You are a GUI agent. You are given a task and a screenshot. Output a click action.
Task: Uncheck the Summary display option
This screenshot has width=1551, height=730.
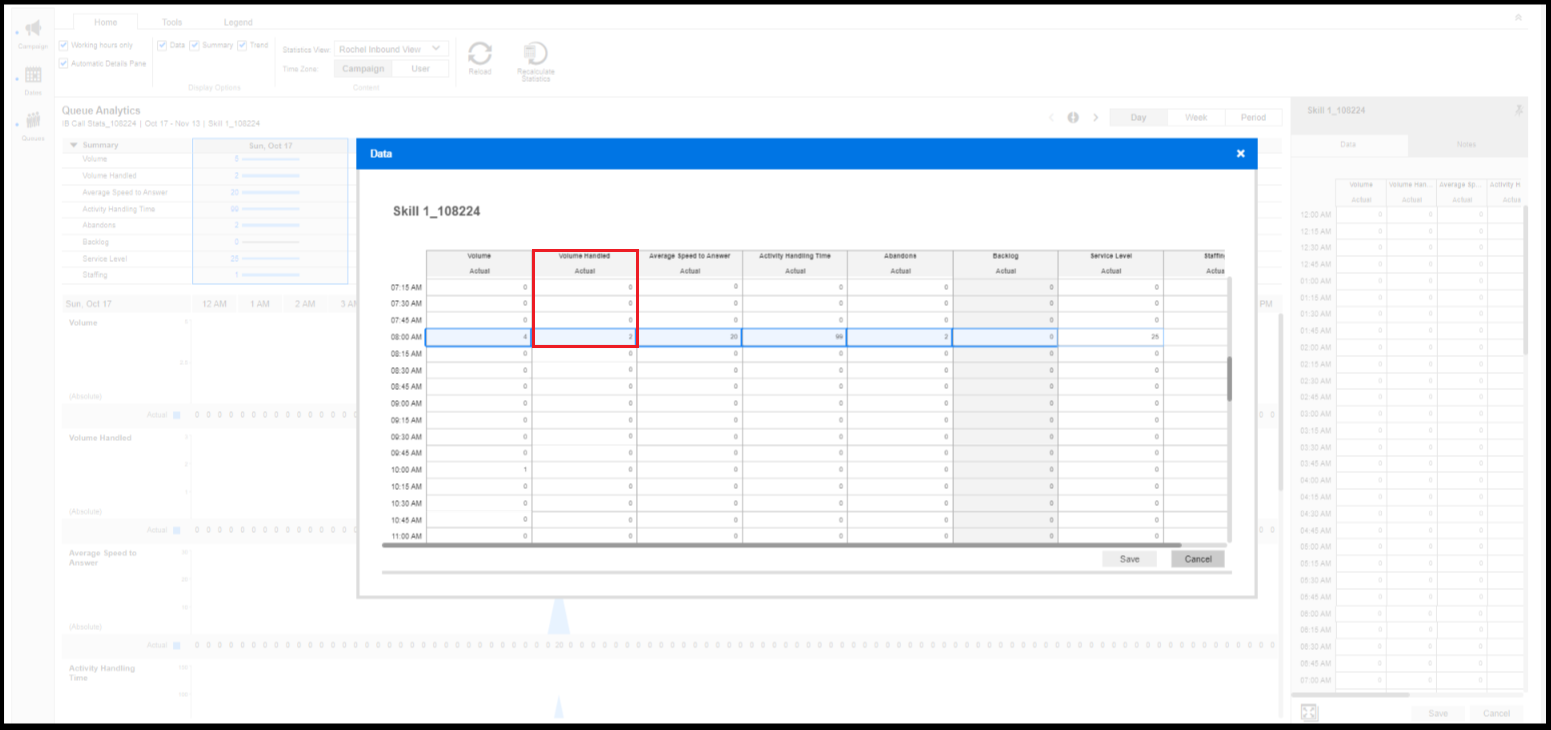pos(195,45)
